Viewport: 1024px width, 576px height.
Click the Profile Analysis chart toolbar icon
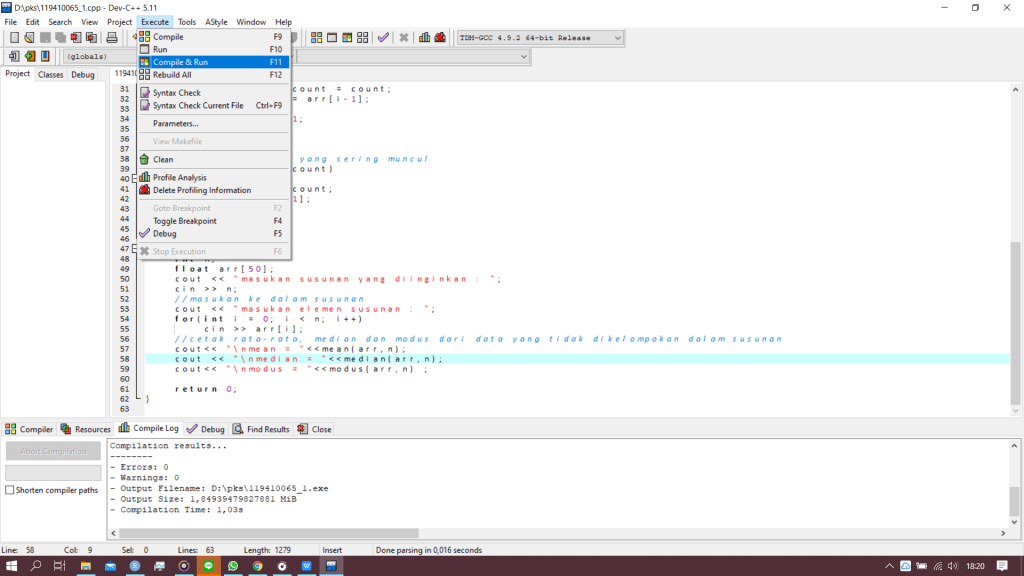(x=424, y=38)
